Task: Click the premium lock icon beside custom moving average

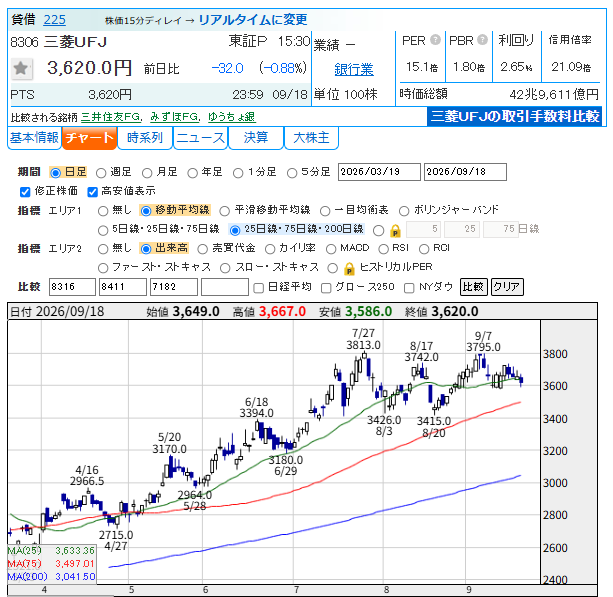Action: click(396, 231)
